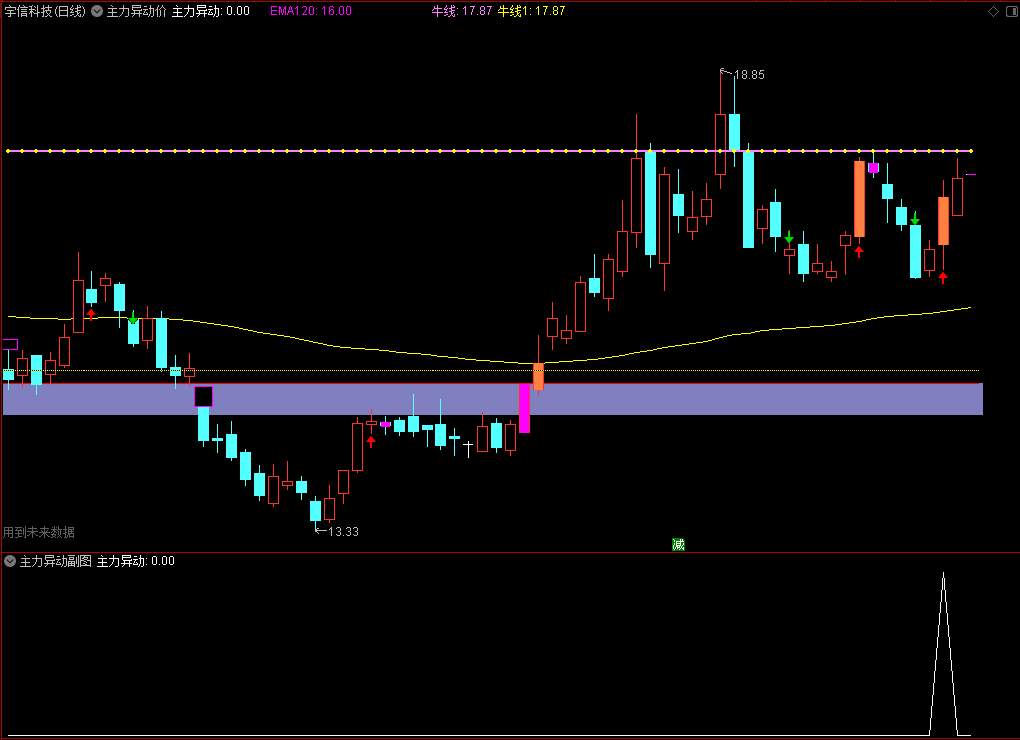Open the 主力异动价 indicator dropdown arrow

click(x=97, y=11)
